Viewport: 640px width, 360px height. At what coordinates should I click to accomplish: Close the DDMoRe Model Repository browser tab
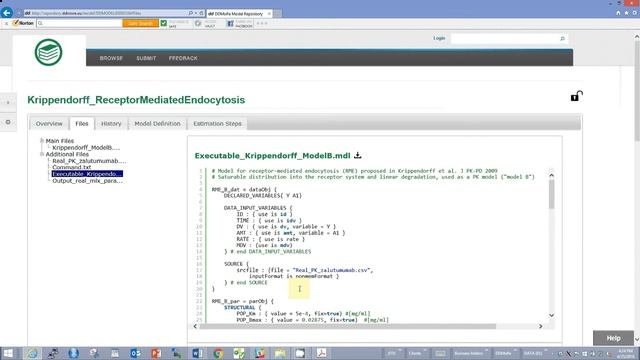269,14
